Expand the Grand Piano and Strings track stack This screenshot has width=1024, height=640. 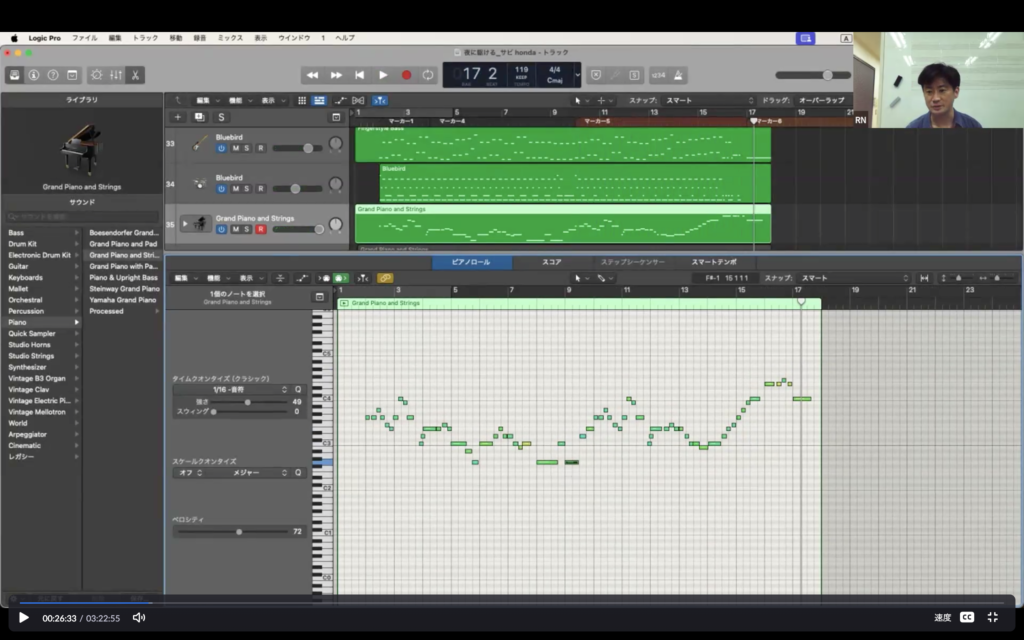point(184,224)
